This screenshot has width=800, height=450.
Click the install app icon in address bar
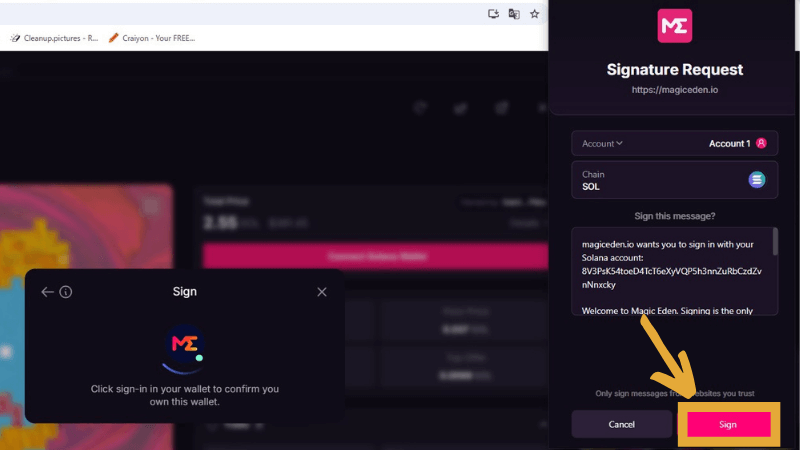(x=493, y=14)
